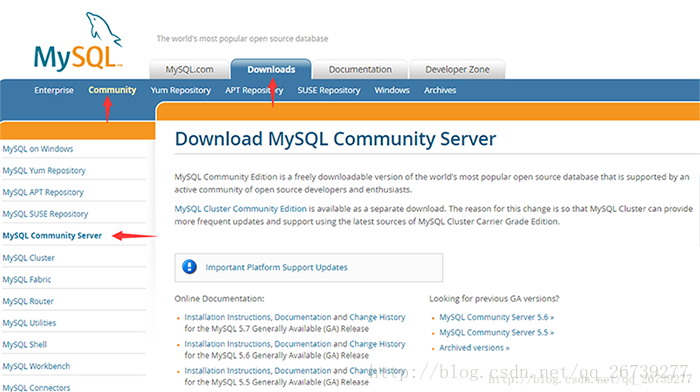Viewport: 700px width, 392px height.
Task: Click the MySQL dolphin logo
Action: tap(78, 42)
